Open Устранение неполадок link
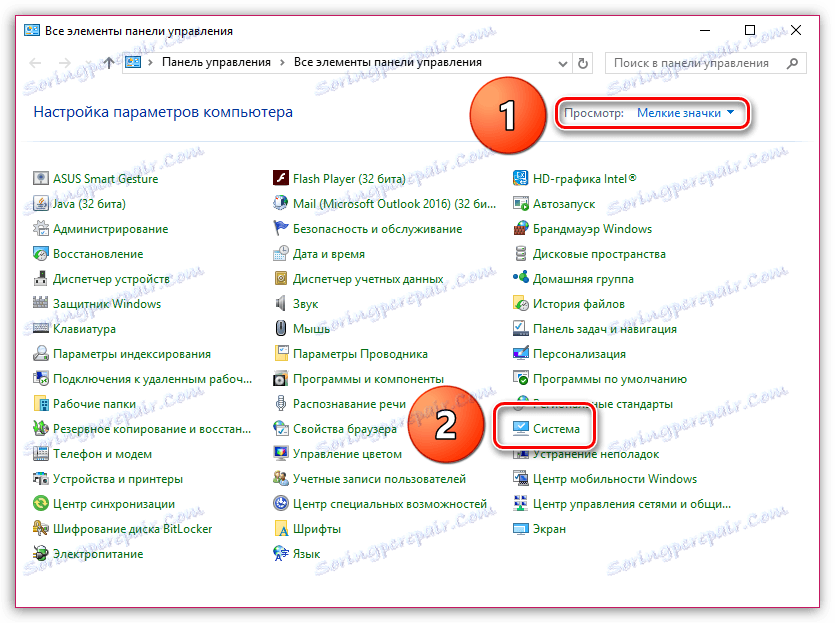 click(x=596, y=454)
